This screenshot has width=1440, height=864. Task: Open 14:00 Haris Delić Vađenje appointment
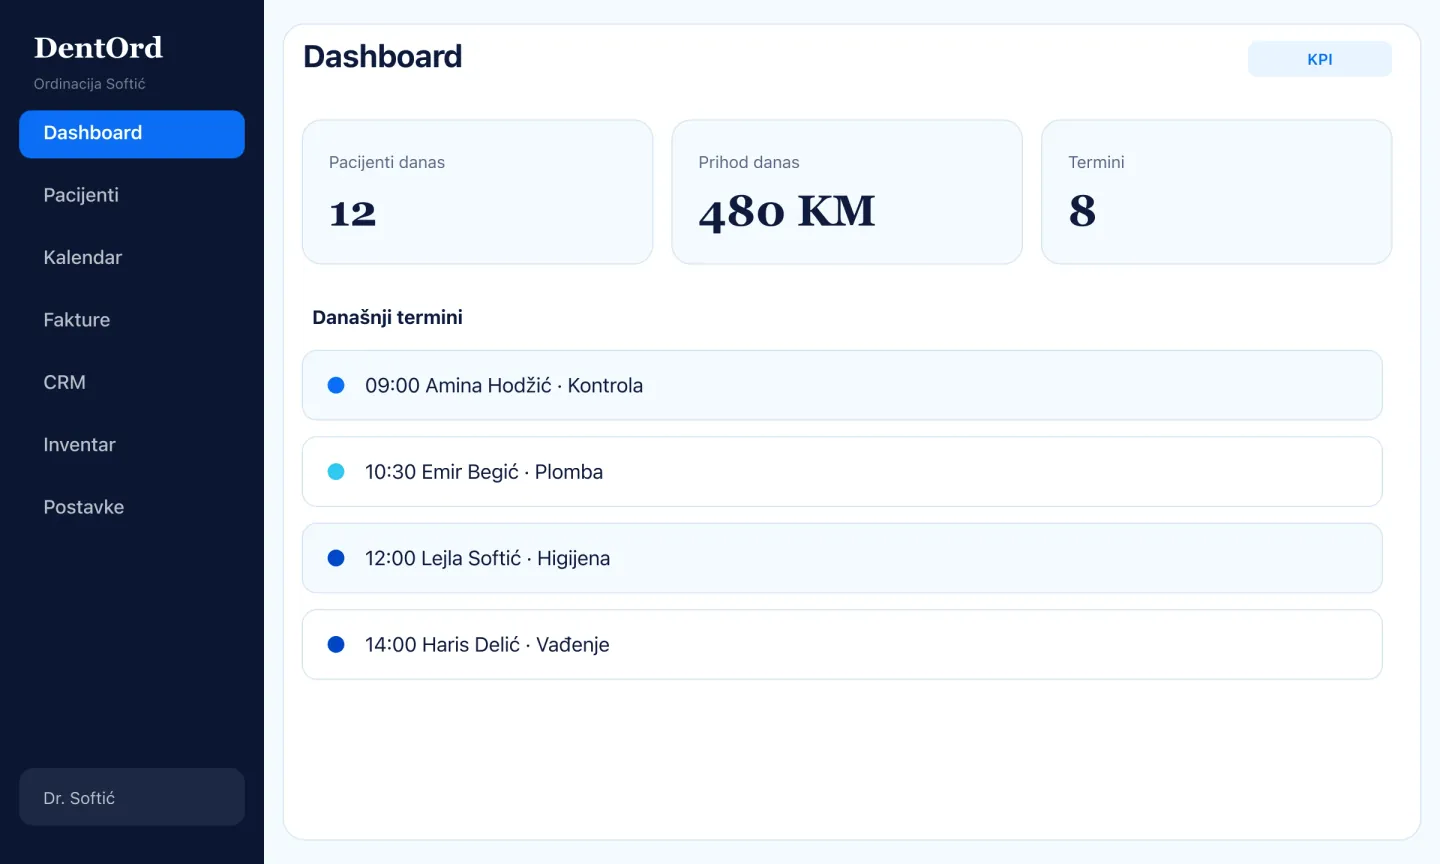coord(842,645)
